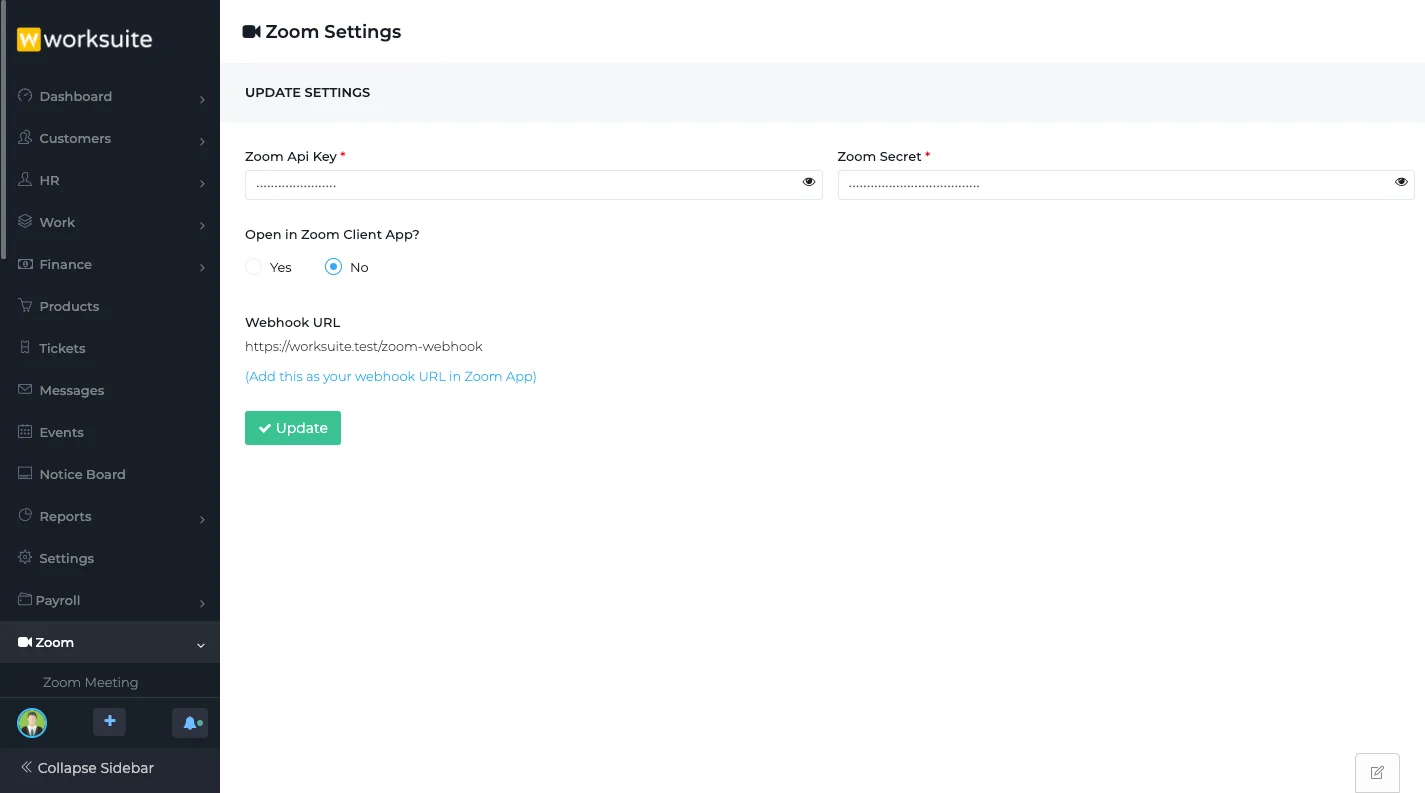Expand the Finance menu chevron
The height and width of the screenshot is (793, 1425).
coord(202,267)
